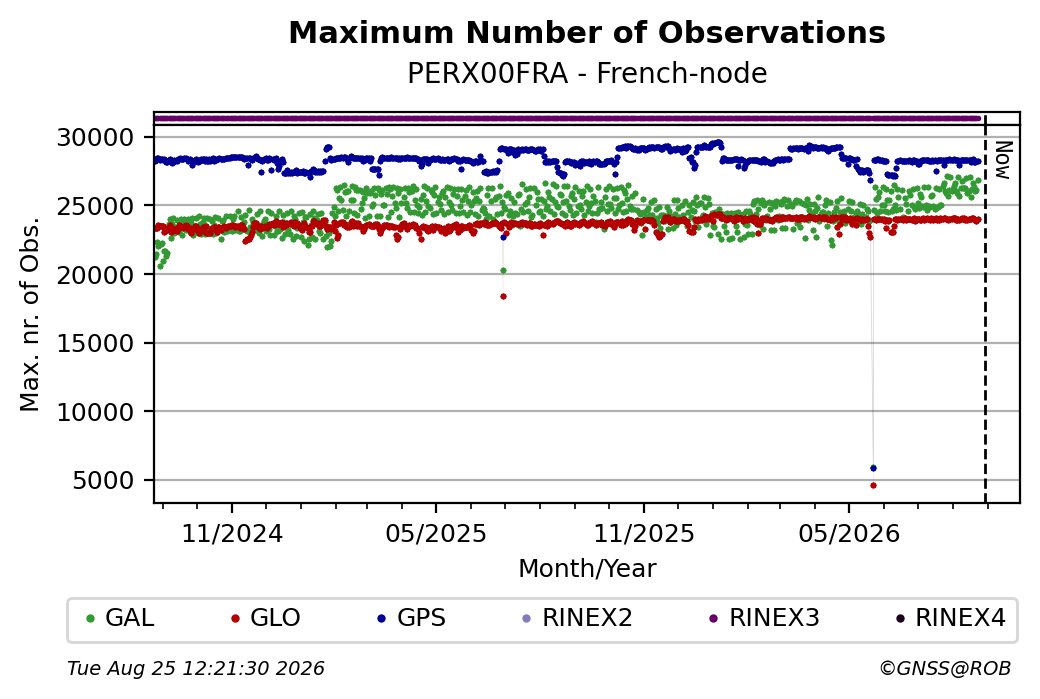Click the vertical dashed Now line
The width and height of the screenshot is (1040, 699).
tap(986, 308)
